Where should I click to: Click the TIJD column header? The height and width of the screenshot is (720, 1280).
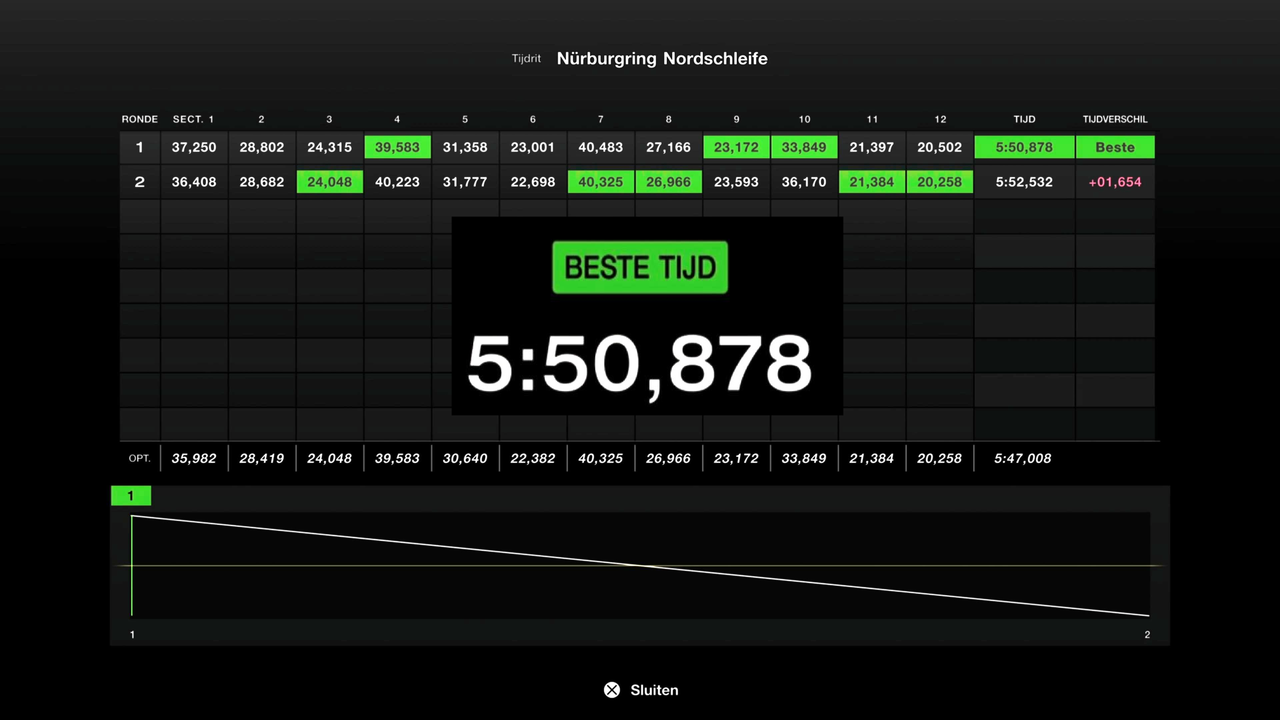pyautogui.click(x=1024, y=119)
